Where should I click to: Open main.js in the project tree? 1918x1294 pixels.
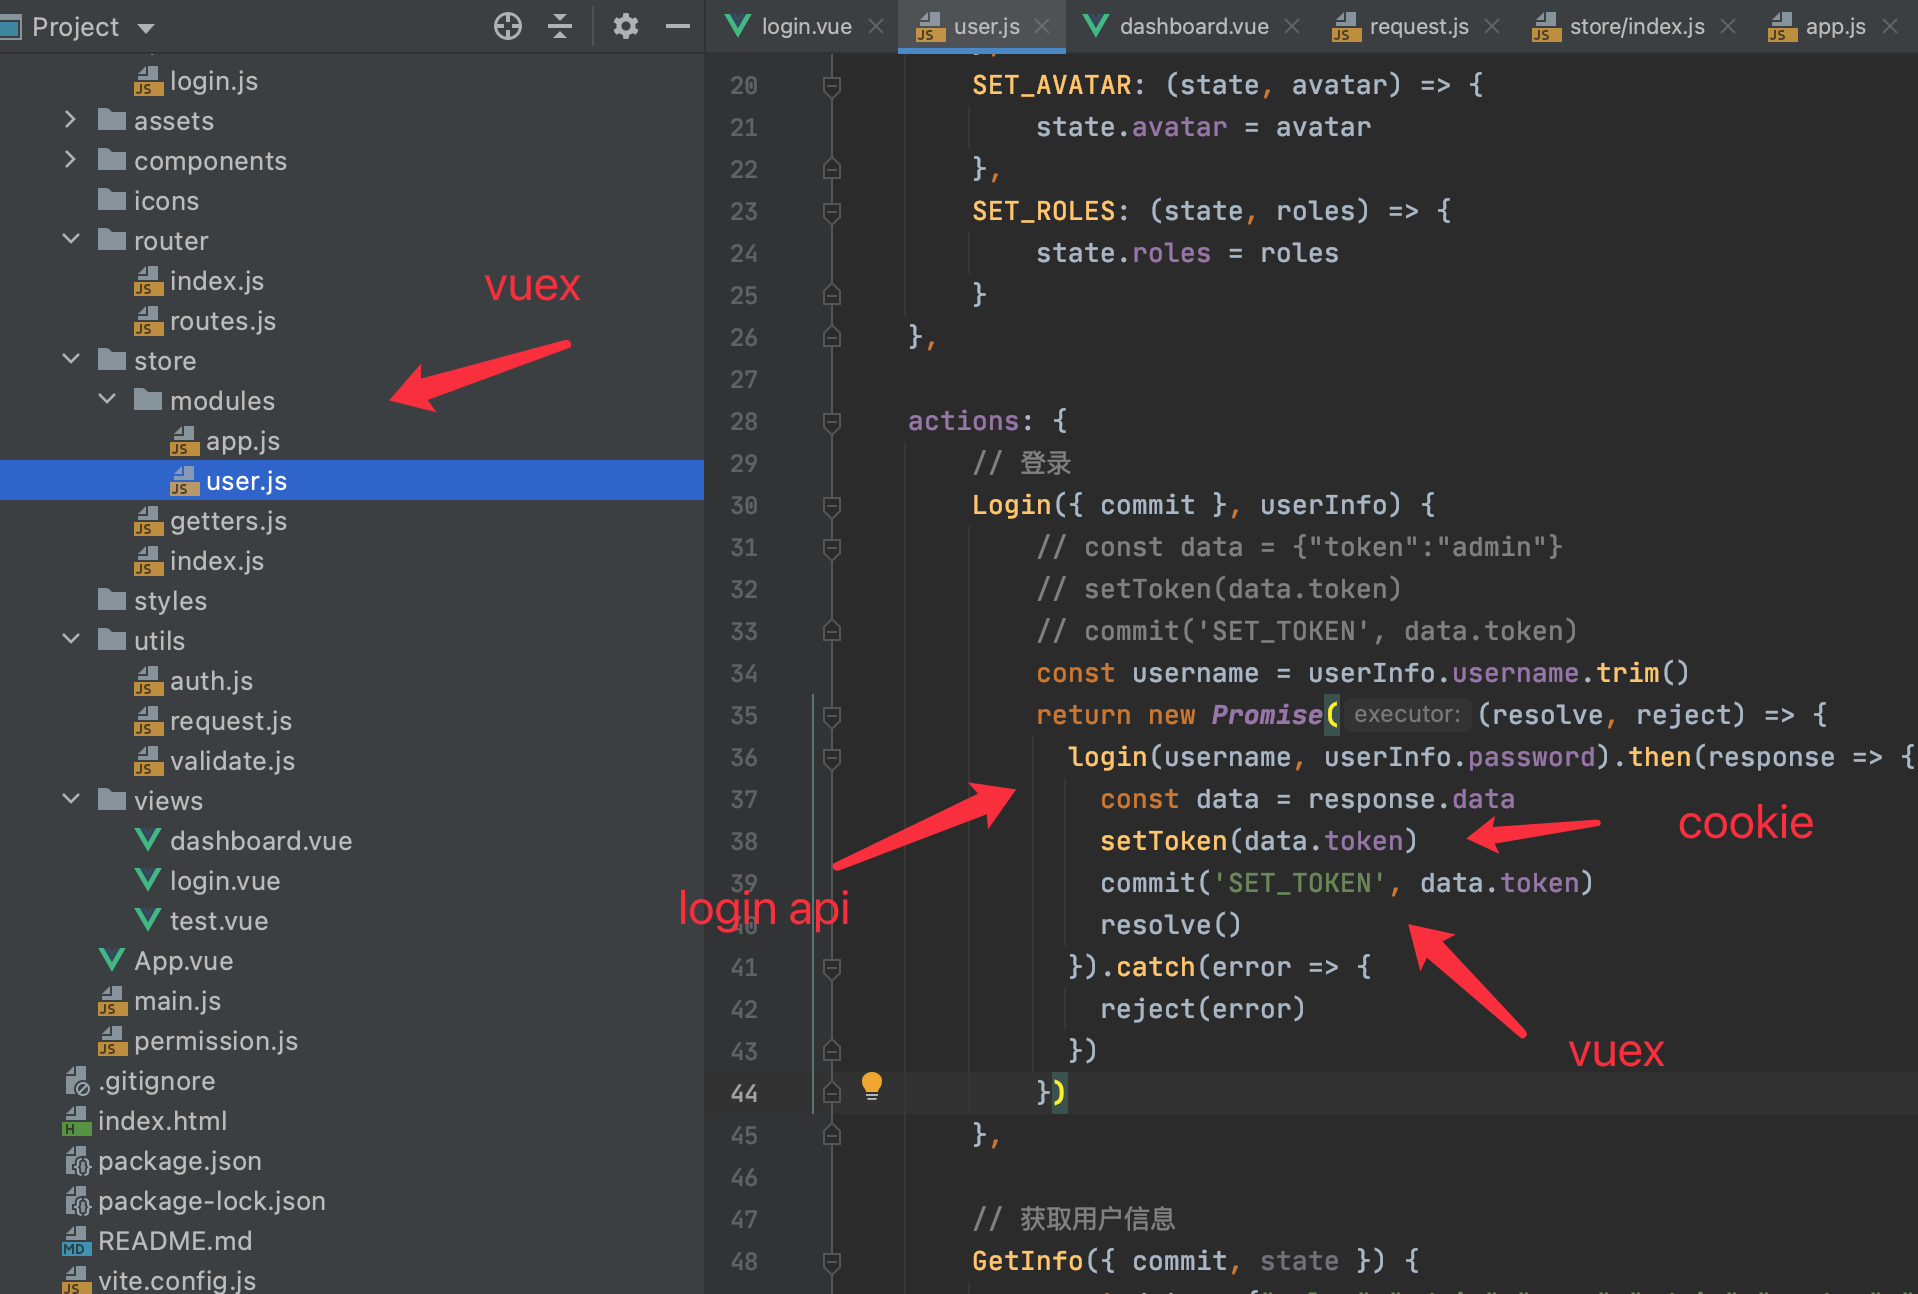(x=160, y=1001)
